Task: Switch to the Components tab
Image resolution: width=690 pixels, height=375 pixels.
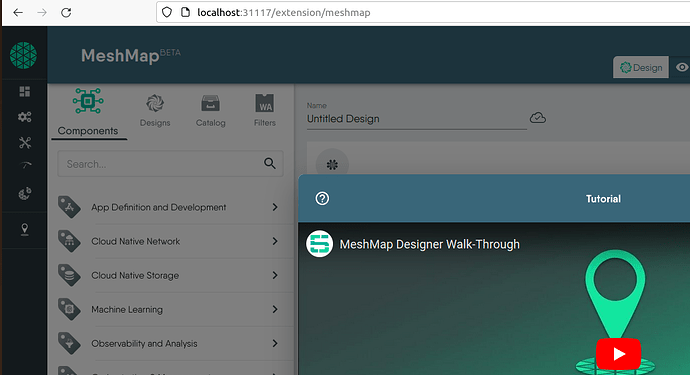Action: pyautogui.click(x=88, y=113)
